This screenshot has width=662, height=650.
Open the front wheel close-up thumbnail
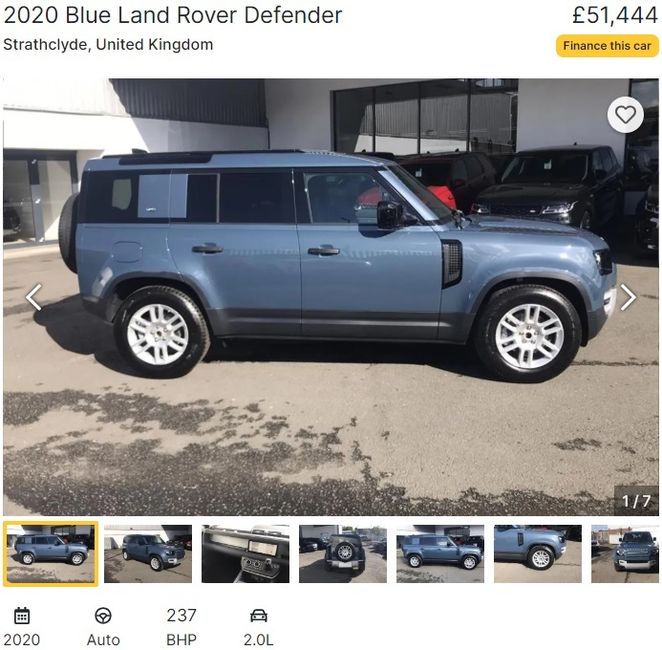coord(537,554)
